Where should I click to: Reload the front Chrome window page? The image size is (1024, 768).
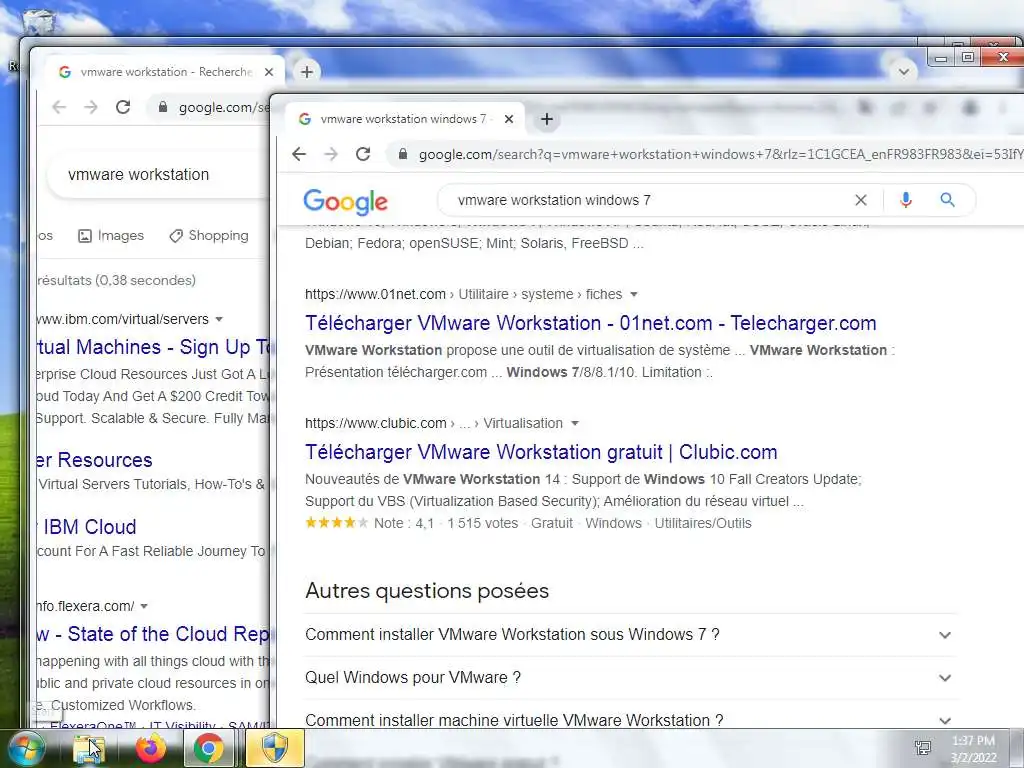(363, 154)
